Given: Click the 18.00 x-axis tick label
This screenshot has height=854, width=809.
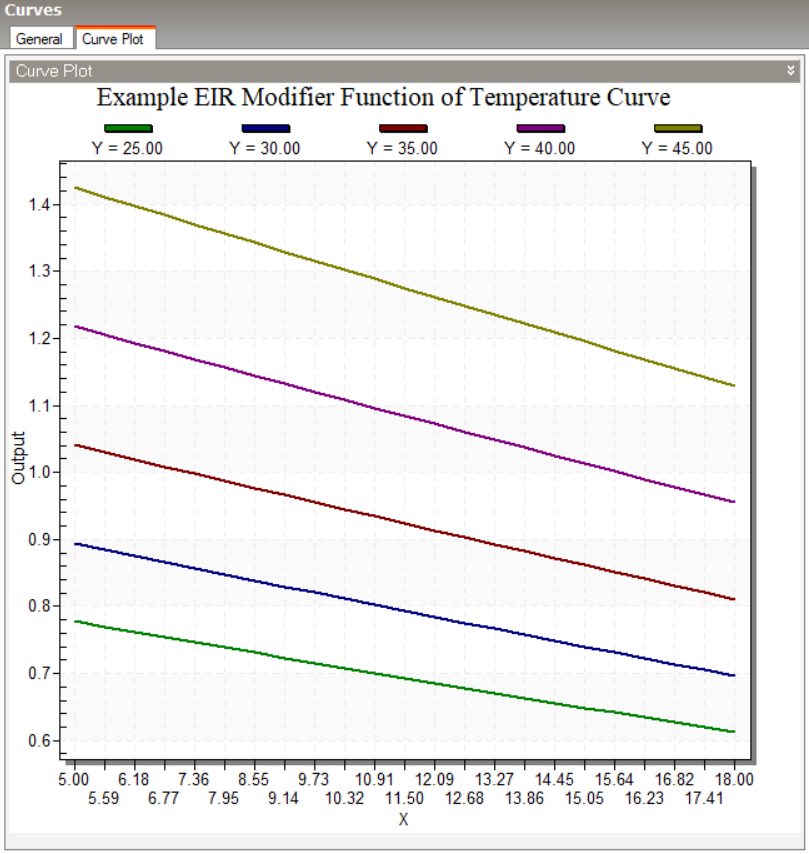Looking at the screenshot, I should (x=735, y=779).
